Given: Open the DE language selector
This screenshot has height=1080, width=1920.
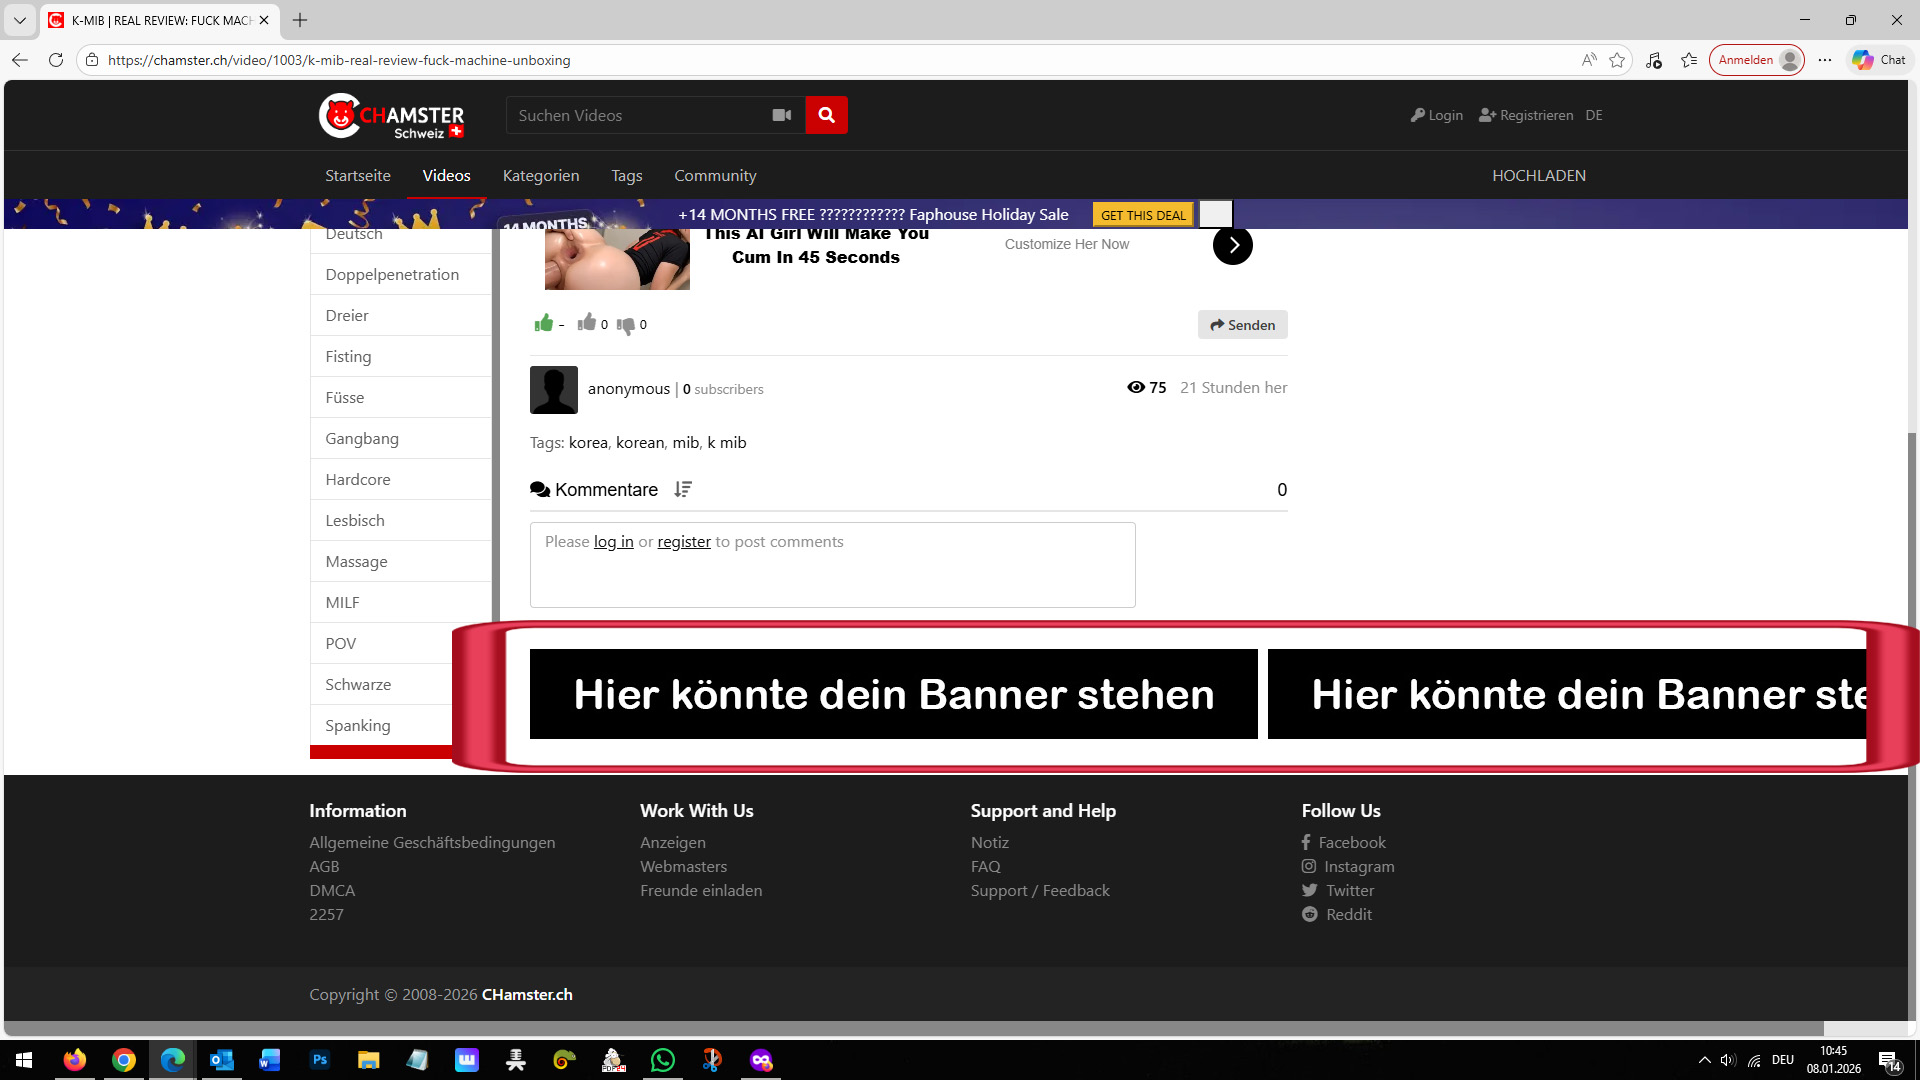Looking at the screenshot, I should coord(1593,115).
